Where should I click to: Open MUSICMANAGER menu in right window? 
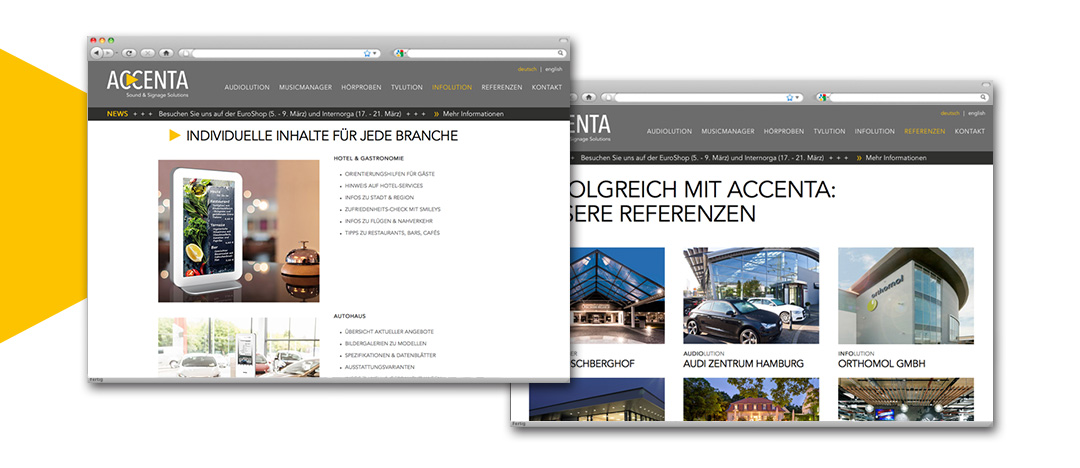(x=728, y=131)
